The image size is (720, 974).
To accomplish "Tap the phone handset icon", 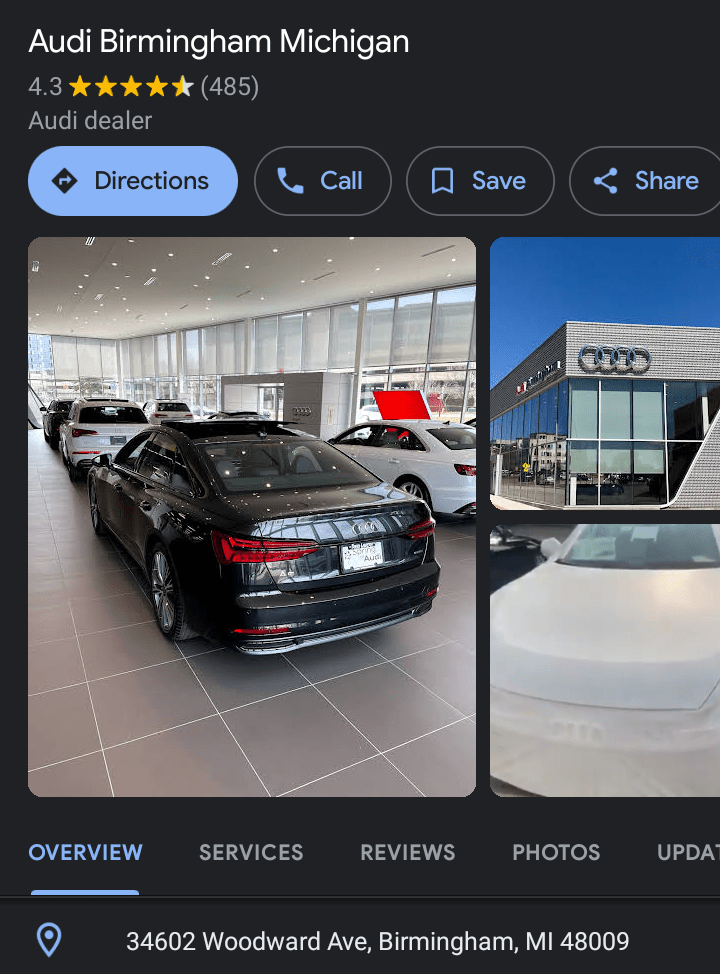I will click(290, 181).
